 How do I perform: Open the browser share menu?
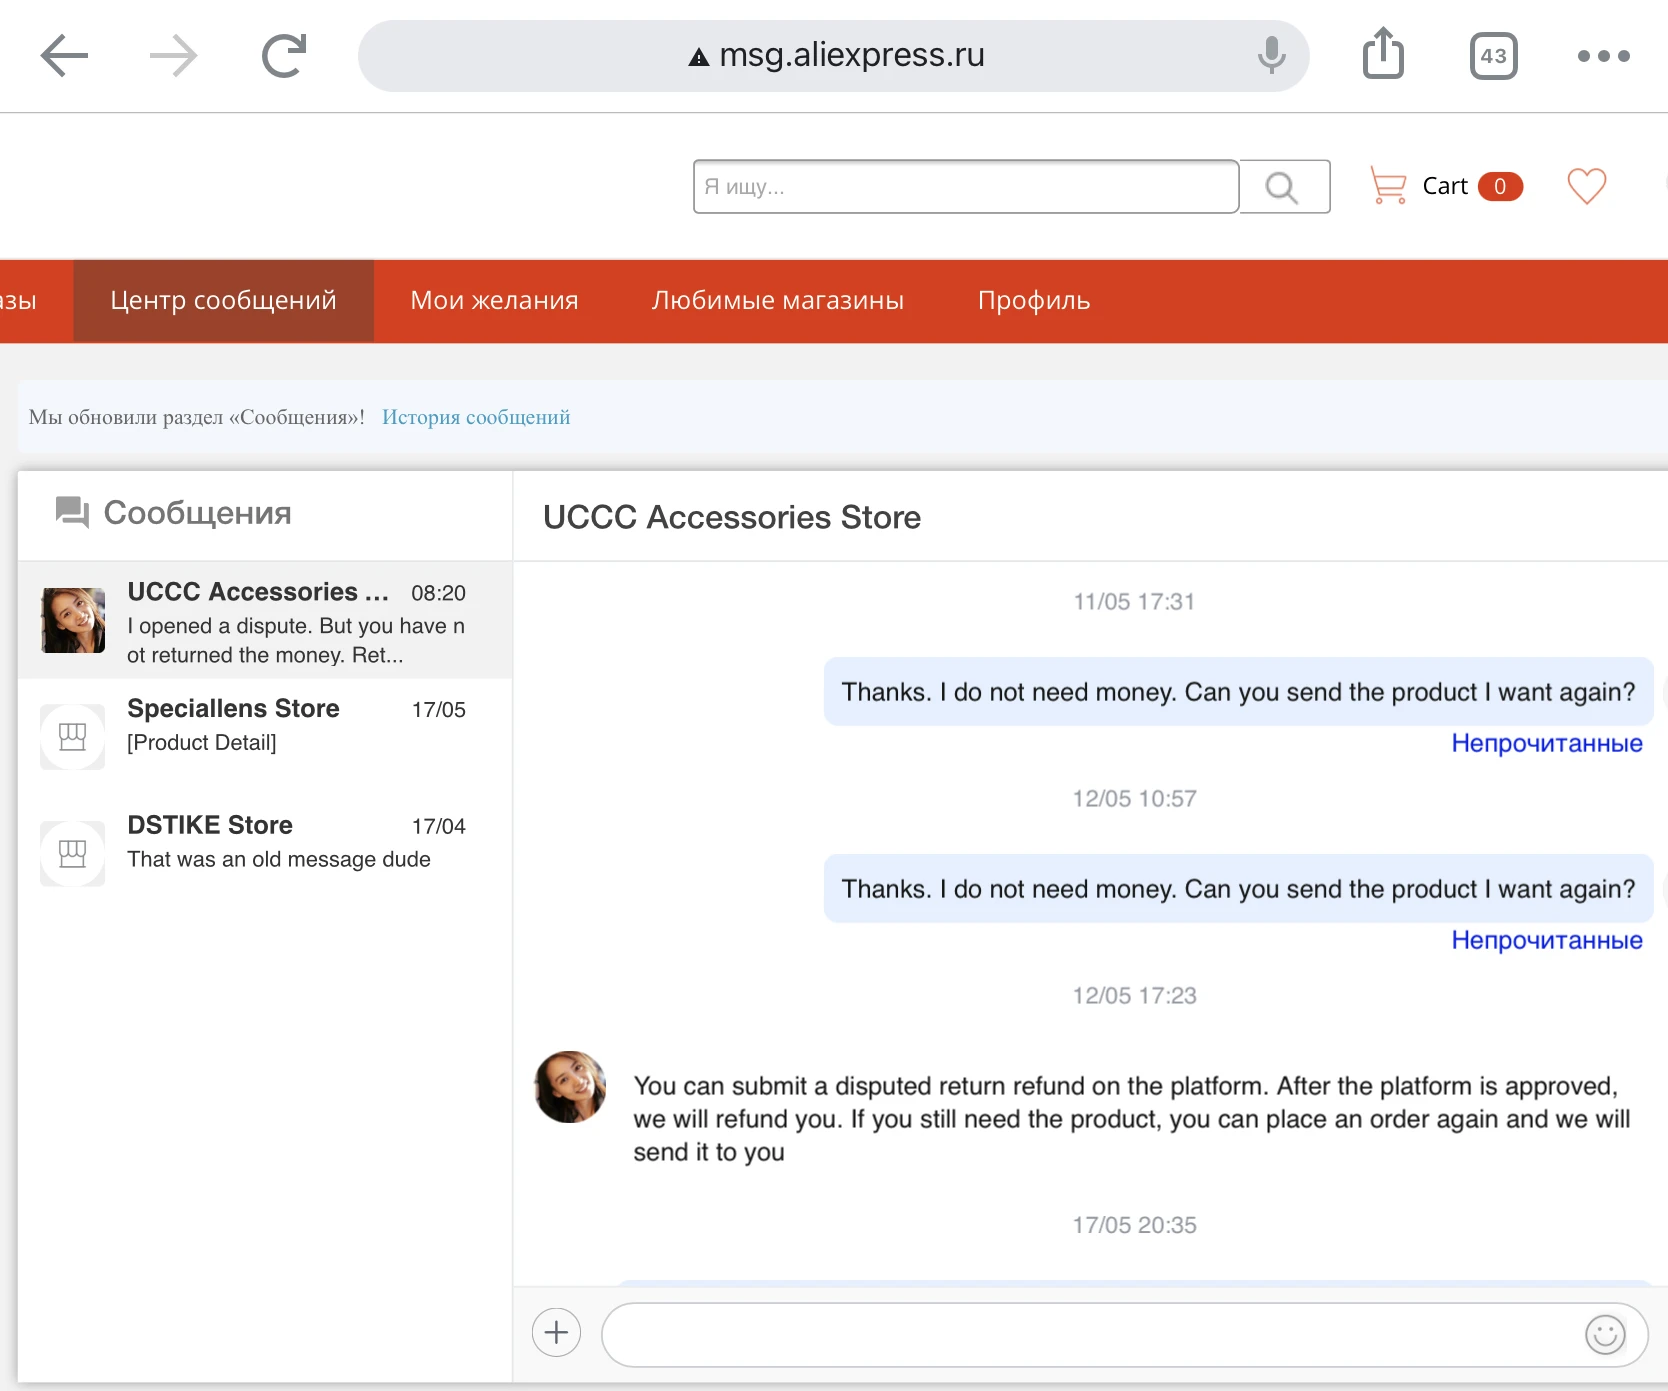(x=1383, y=54)
